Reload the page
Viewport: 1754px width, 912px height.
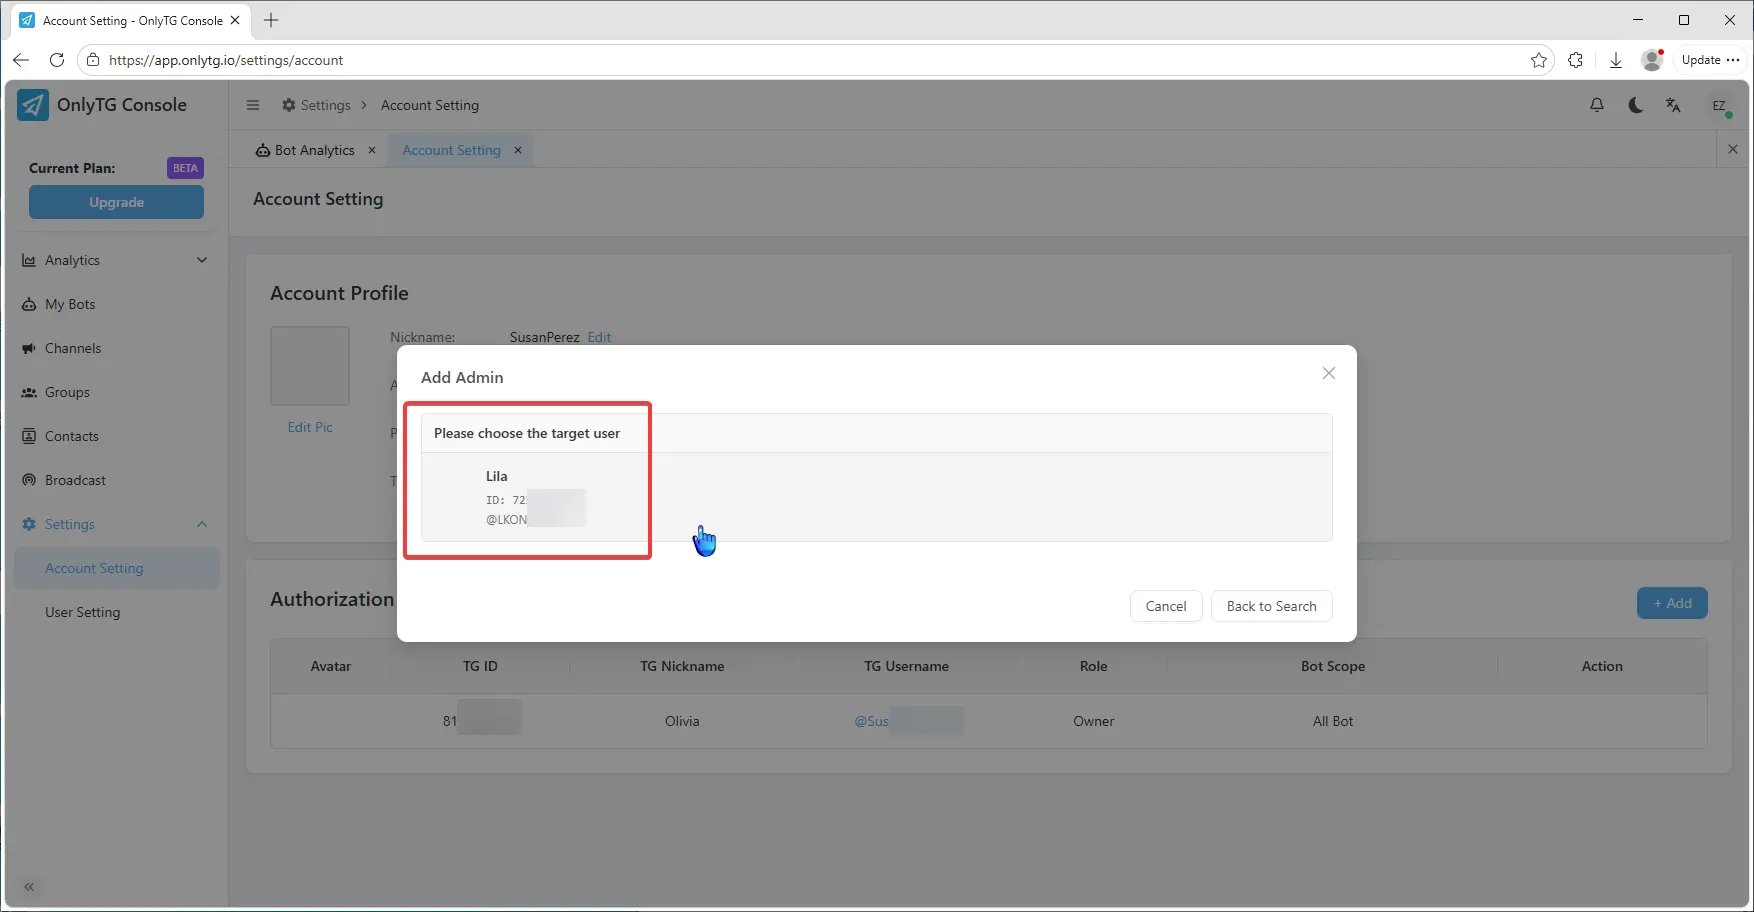tap(57, 60)
